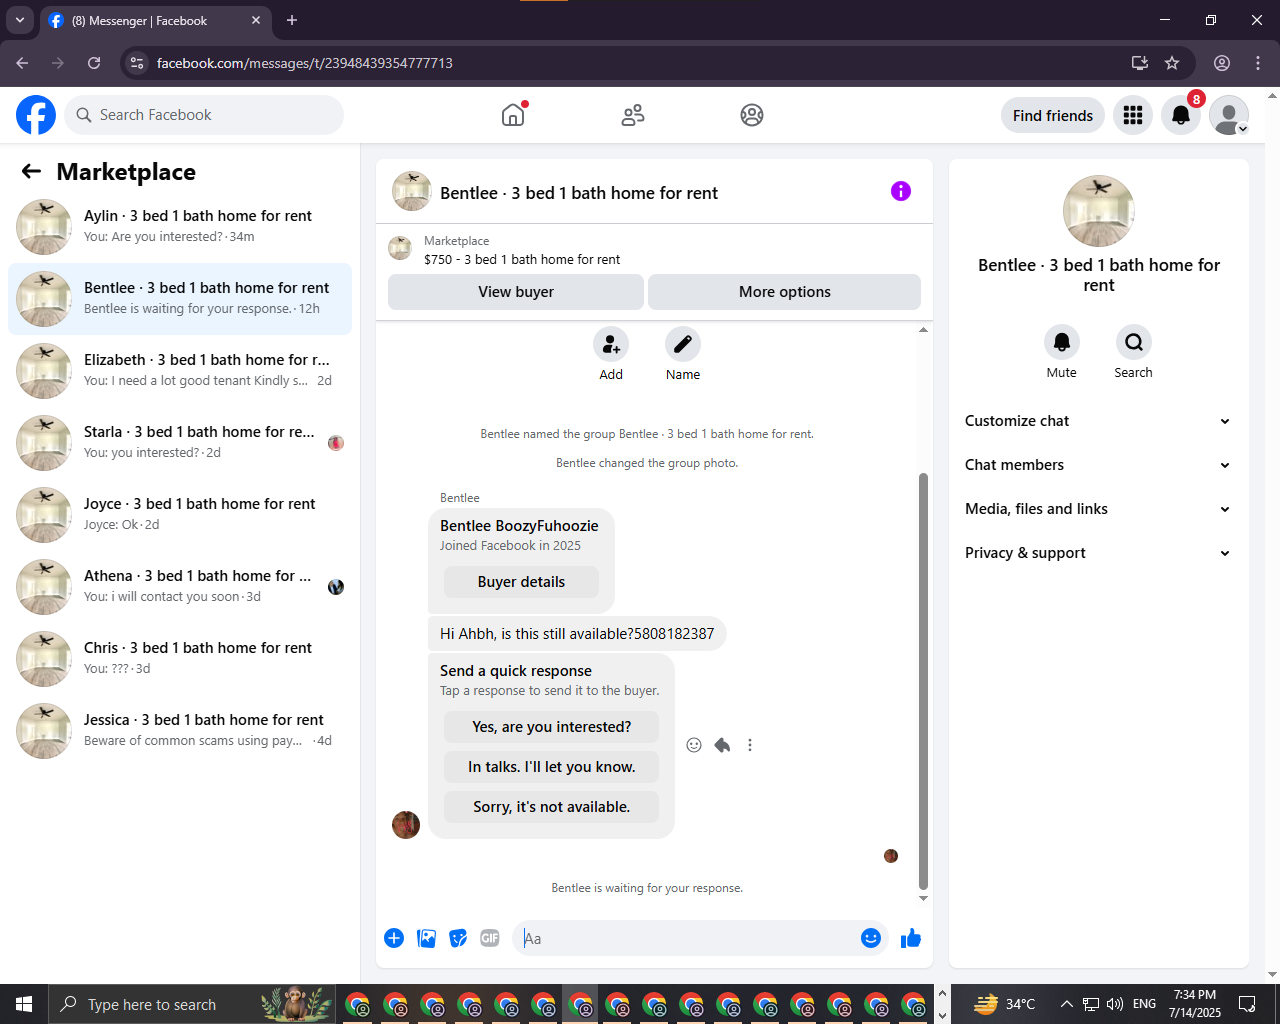Select the Bentlee conversation

pos(180,299)
